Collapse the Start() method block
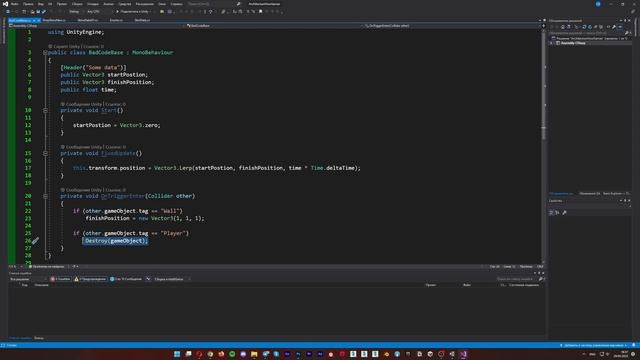Viewport: 640px width, 360px height. [45, 111]
